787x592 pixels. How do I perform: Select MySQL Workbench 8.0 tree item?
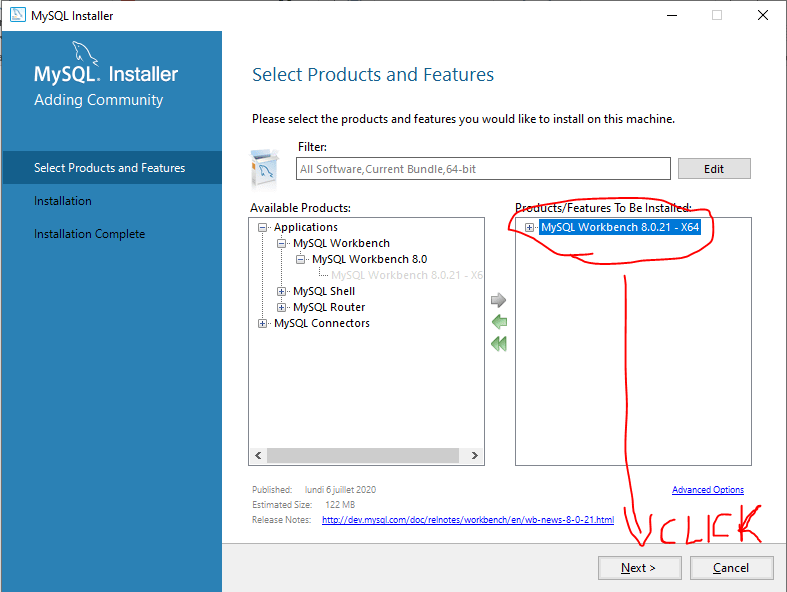[369, 259]
